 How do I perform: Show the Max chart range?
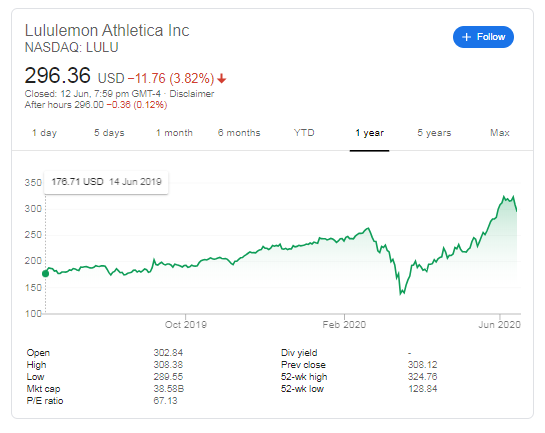click(x=500, y=133)
